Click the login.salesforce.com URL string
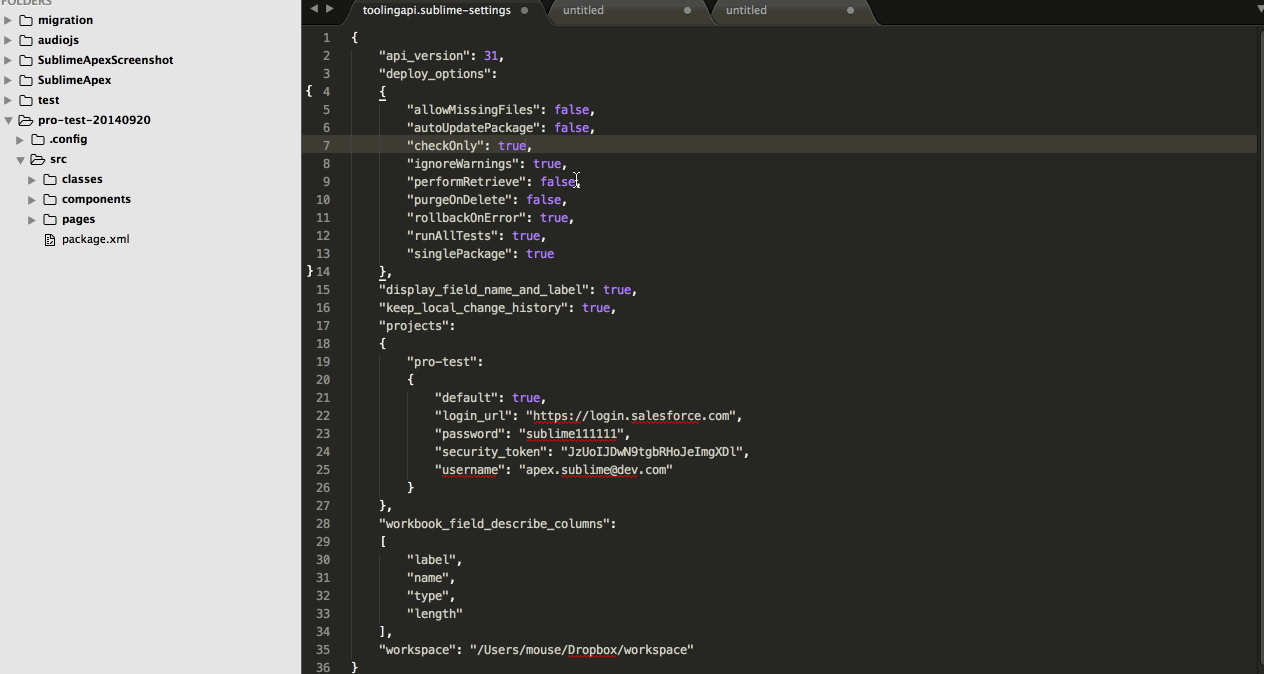 tap(633, 416)
